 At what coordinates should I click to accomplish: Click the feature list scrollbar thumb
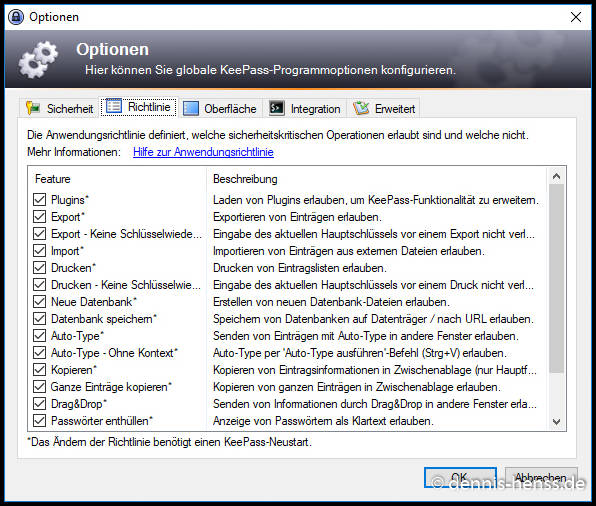(556, 278)
